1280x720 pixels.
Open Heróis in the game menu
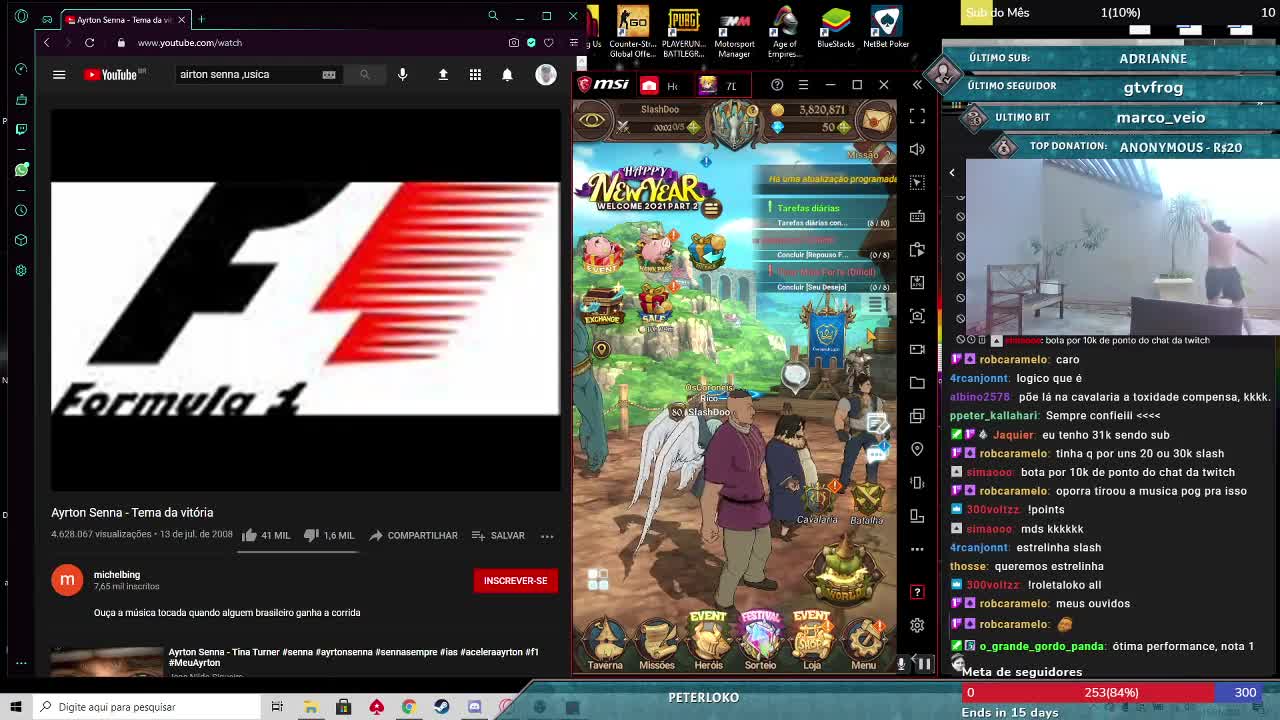click(708, 641)
